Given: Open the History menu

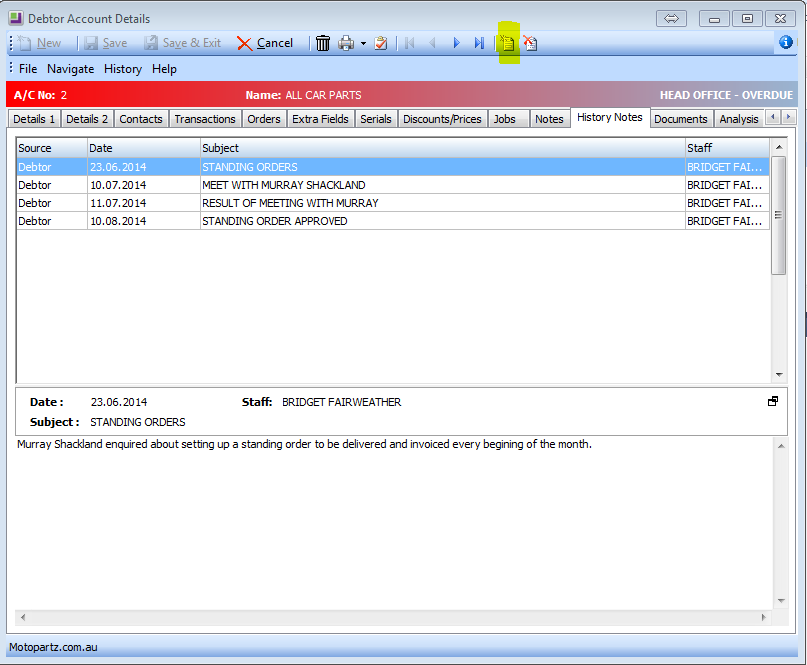Looking at the screenshot, I should point(123,69).
